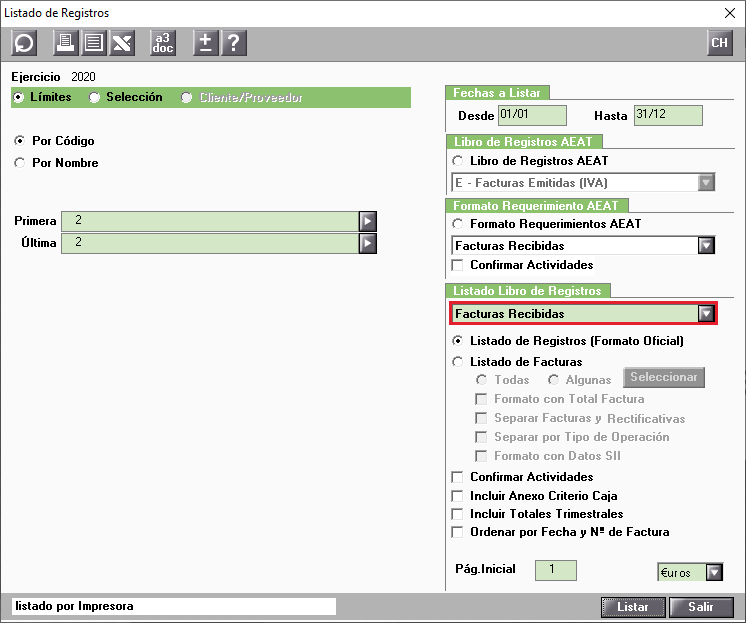
Task: Click the Última code input field
Action: [210, 243]
